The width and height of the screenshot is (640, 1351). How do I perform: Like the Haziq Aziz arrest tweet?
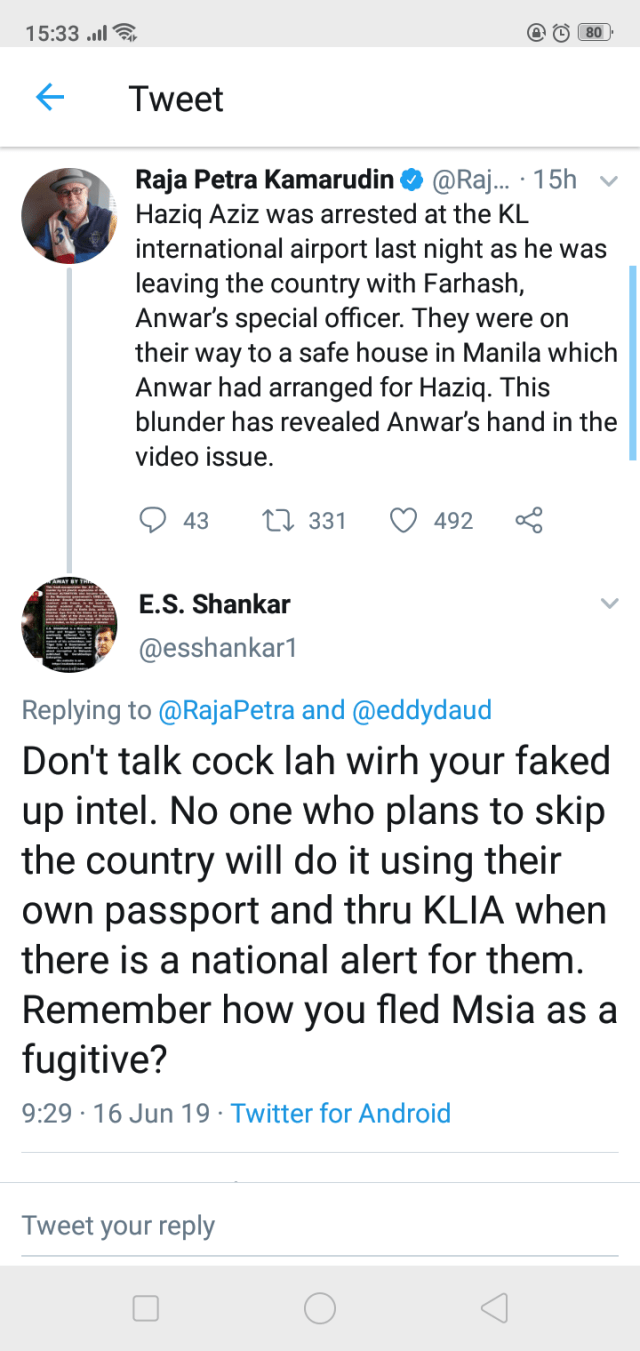[x=402, y=520]
